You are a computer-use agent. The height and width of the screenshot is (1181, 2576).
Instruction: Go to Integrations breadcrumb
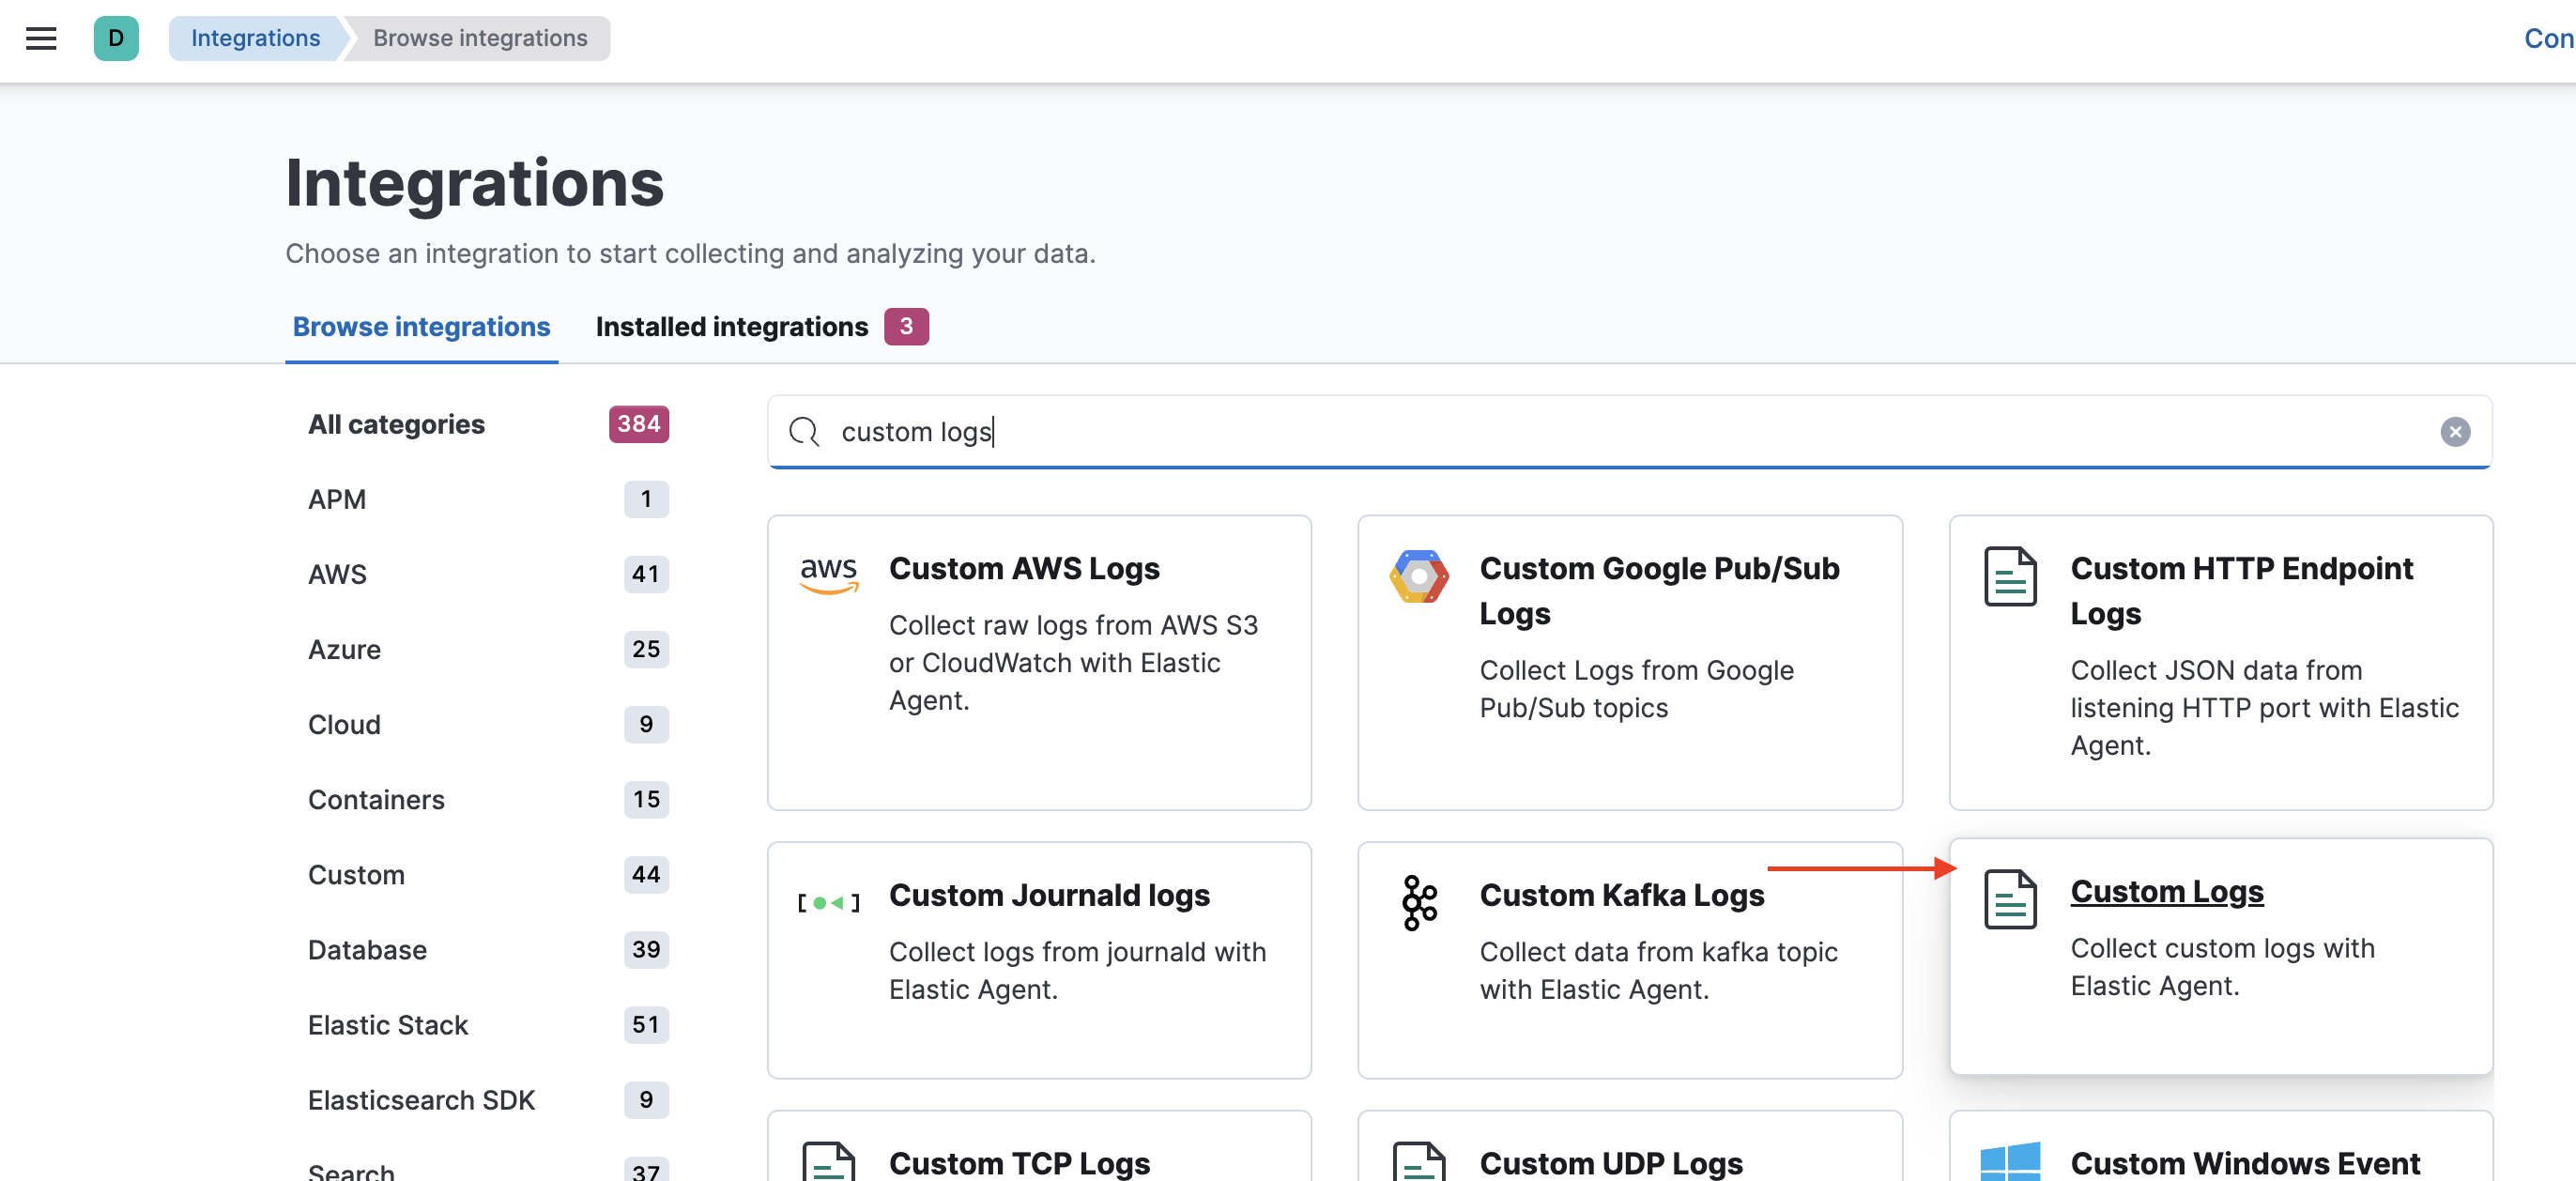(x=255, y=38)
